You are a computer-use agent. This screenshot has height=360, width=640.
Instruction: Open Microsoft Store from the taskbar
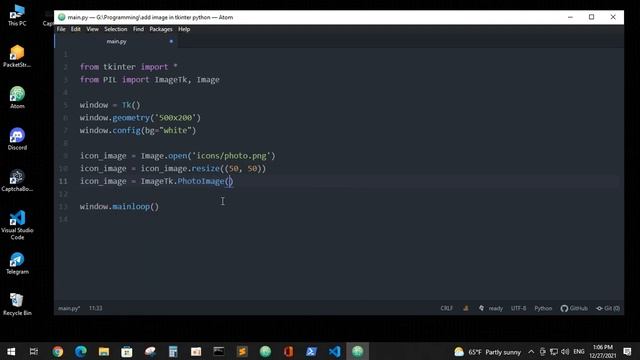click(127, 351)
